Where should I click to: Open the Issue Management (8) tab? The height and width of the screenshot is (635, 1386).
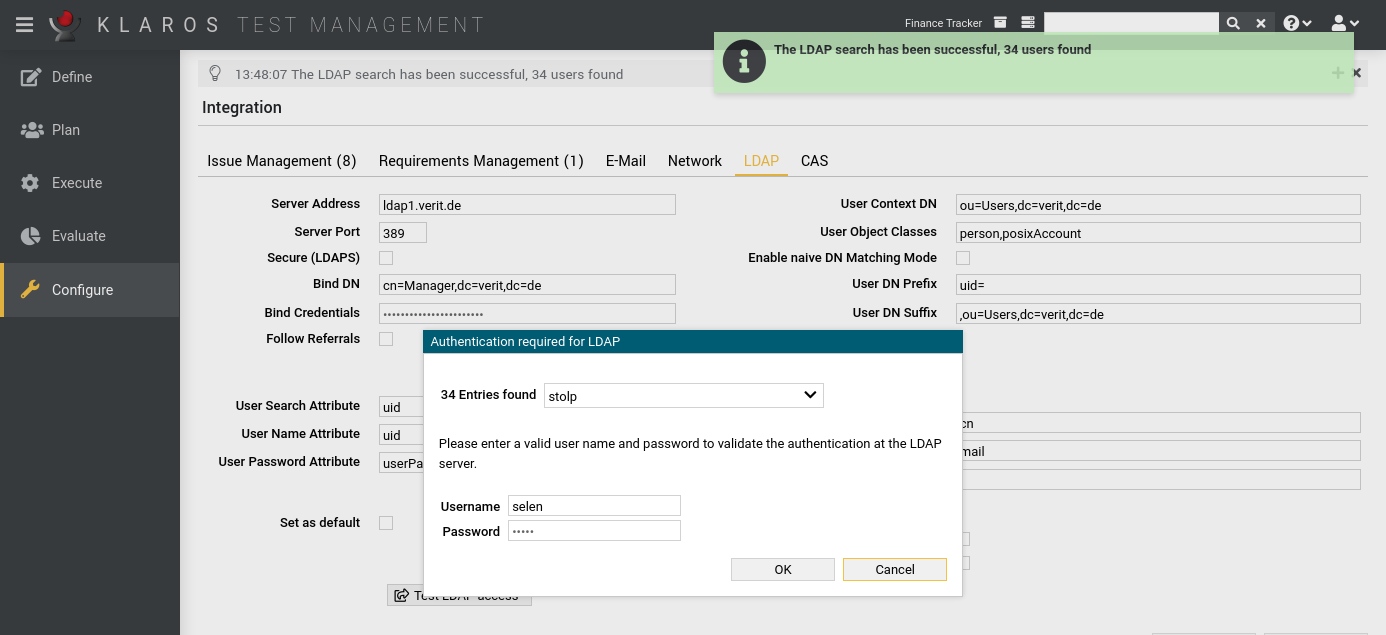pos(282,161)
